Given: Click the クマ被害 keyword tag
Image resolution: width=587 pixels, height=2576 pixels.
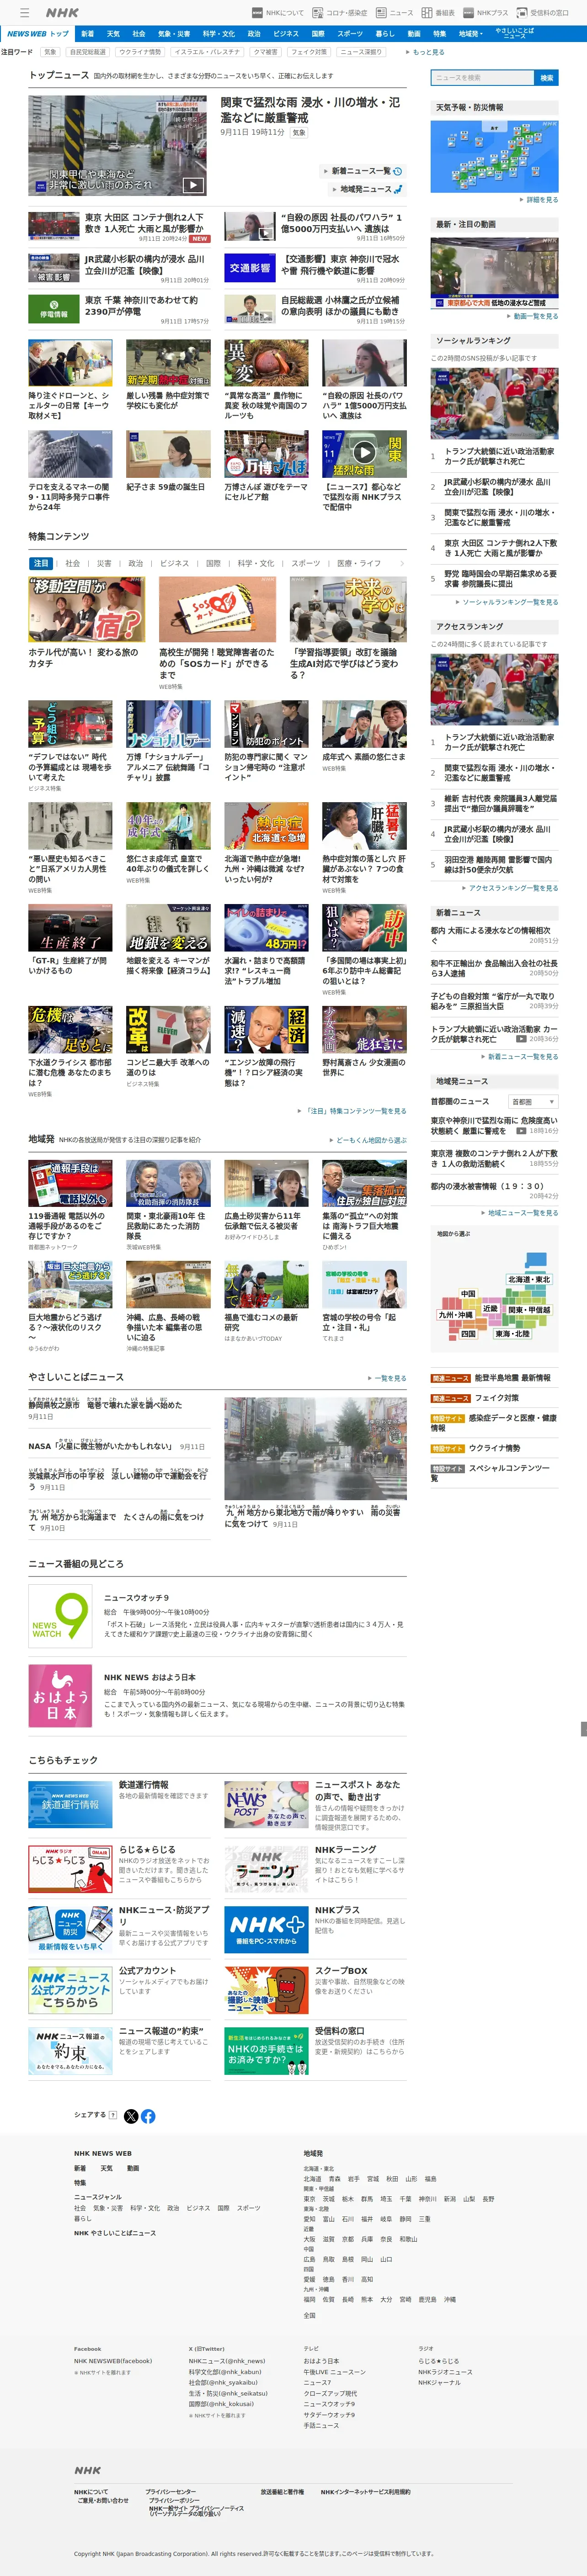Looking at the screenshot, I should 265,52.
